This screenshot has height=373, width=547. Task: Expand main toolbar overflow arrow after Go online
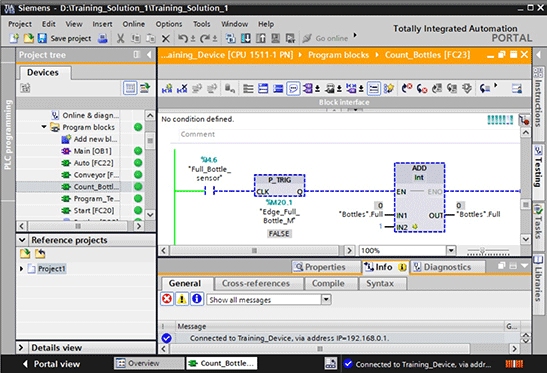[355, 35]
